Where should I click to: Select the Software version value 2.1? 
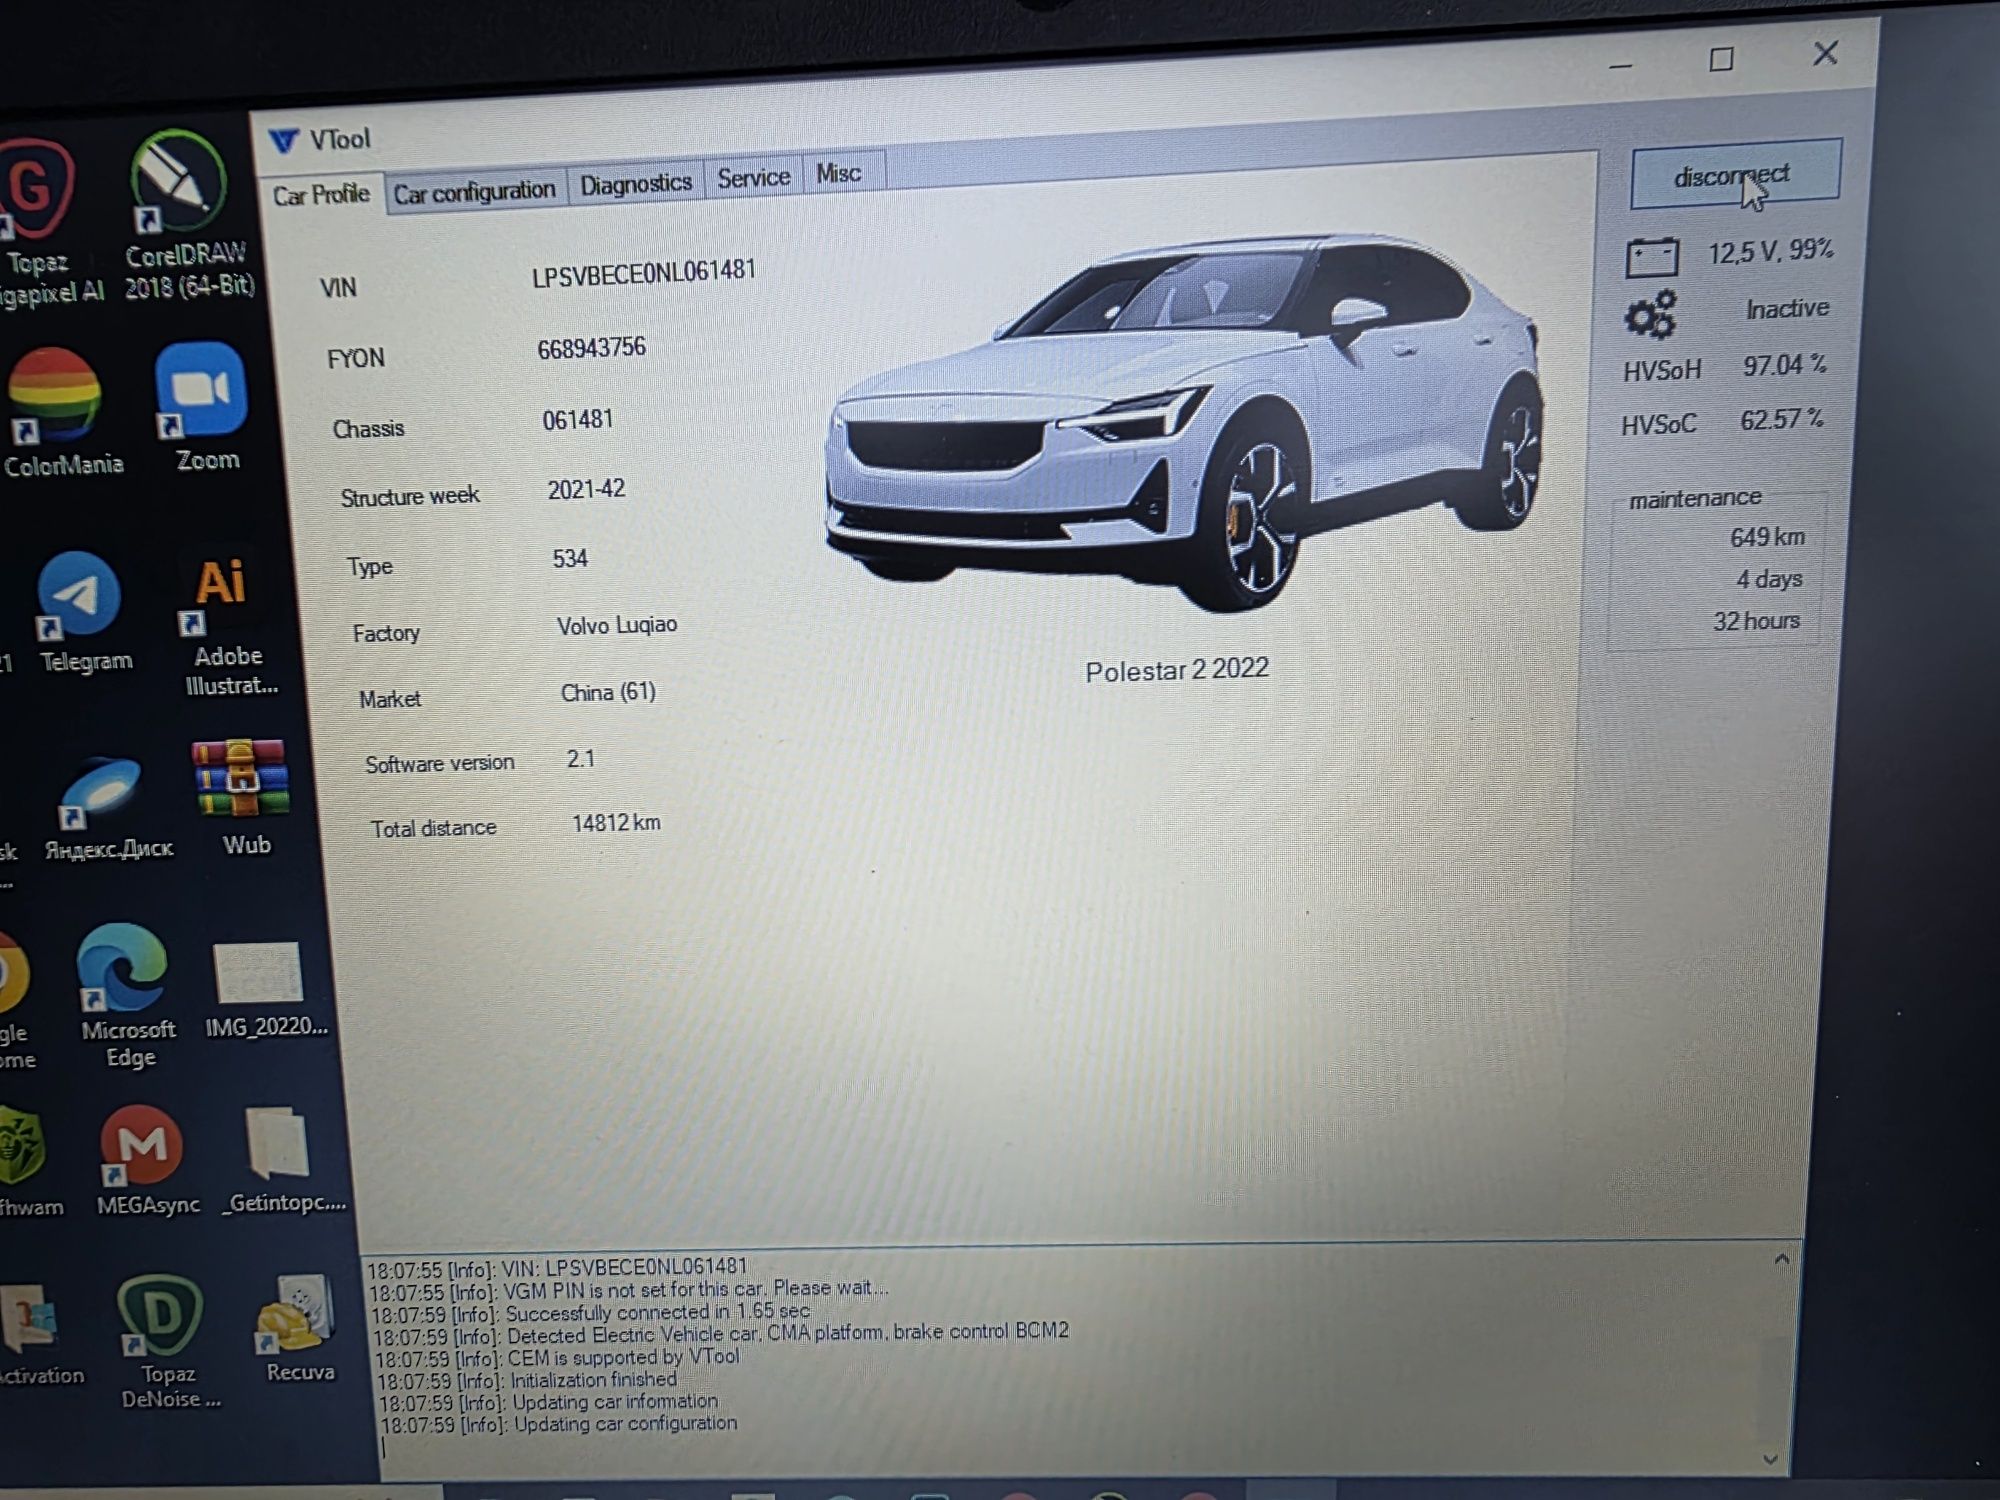click(581, 759)
